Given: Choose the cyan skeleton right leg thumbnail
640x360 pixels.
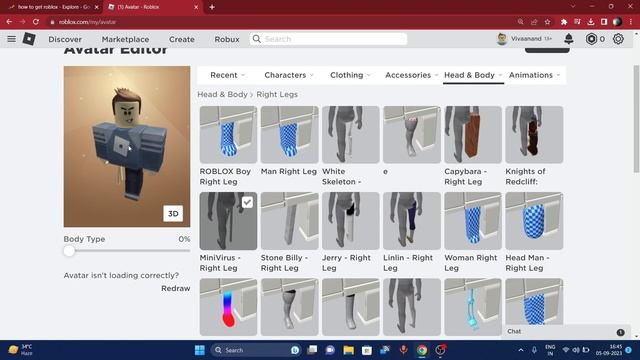Looking at the screenshot, I should pyautogui.click(x=473, y=307).
